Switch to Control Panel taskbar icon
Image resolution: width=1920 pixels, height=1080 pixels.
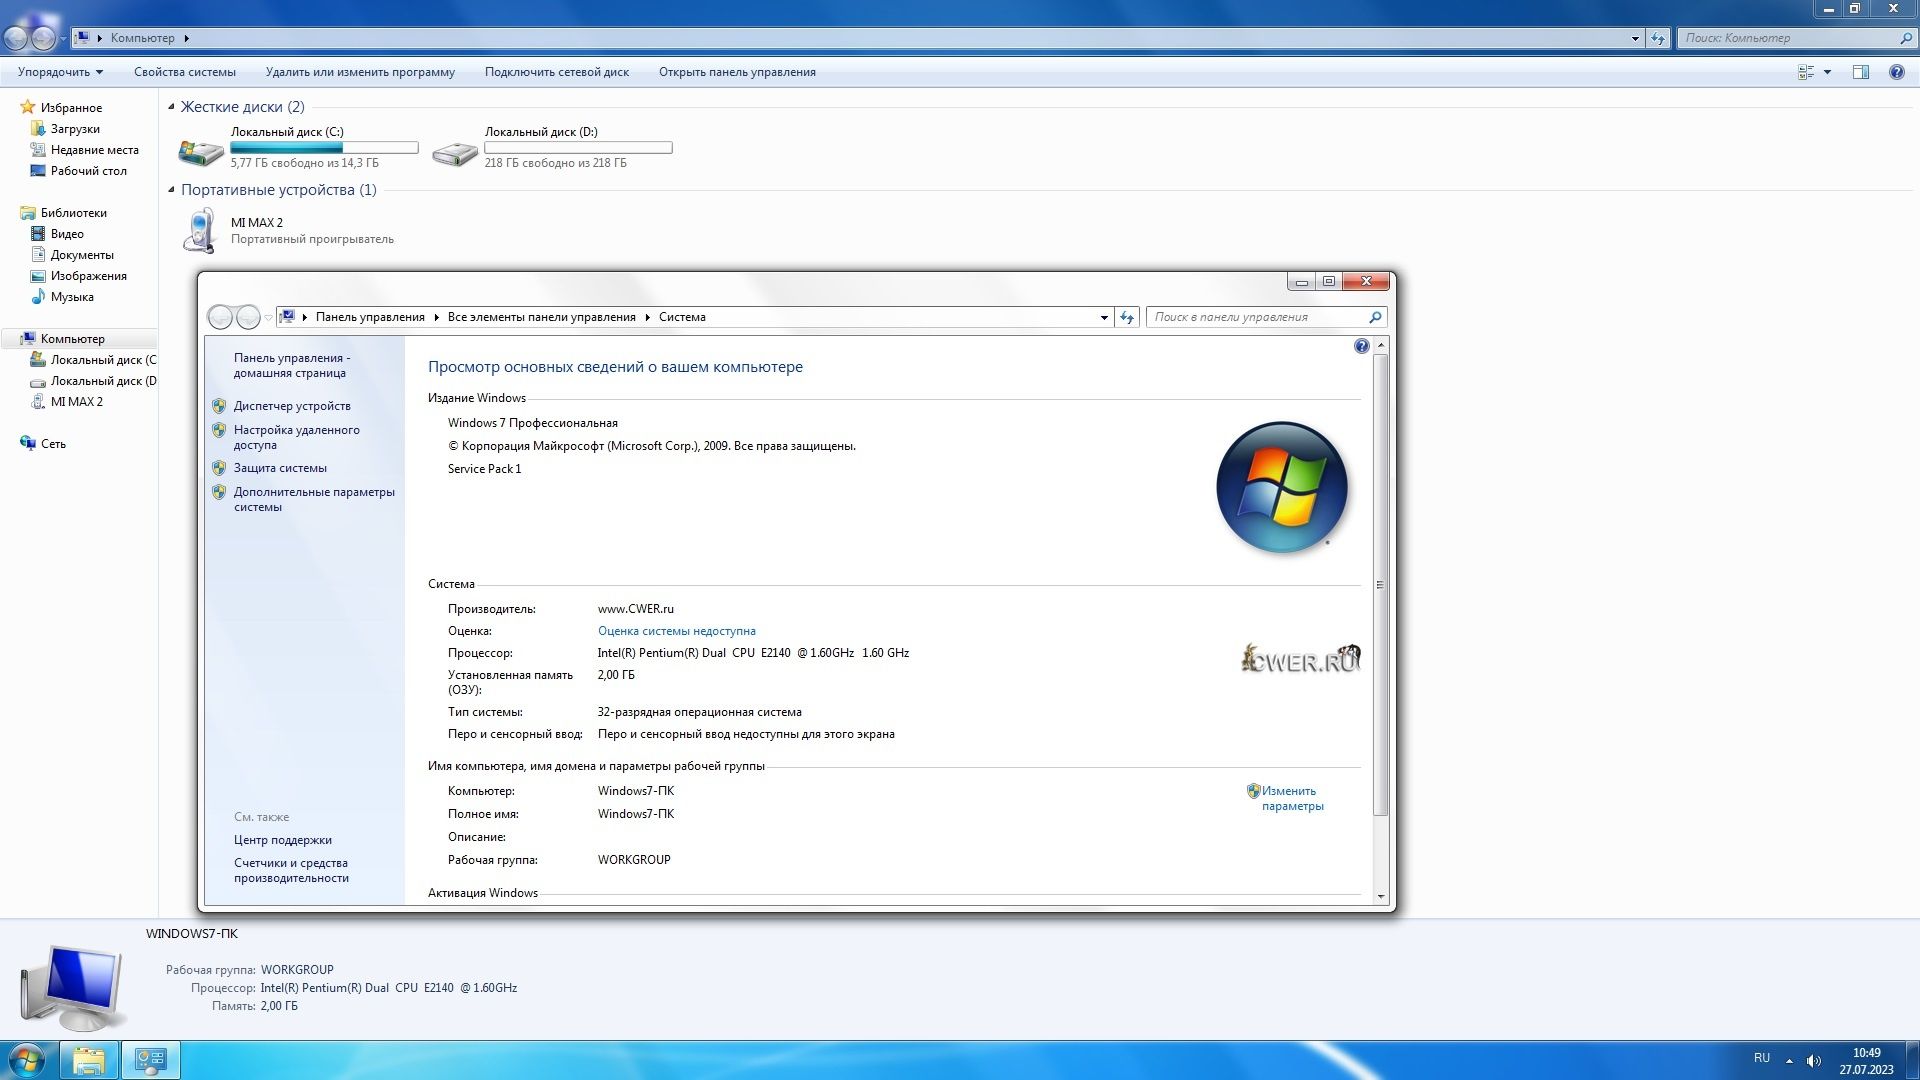point(151,1060)
